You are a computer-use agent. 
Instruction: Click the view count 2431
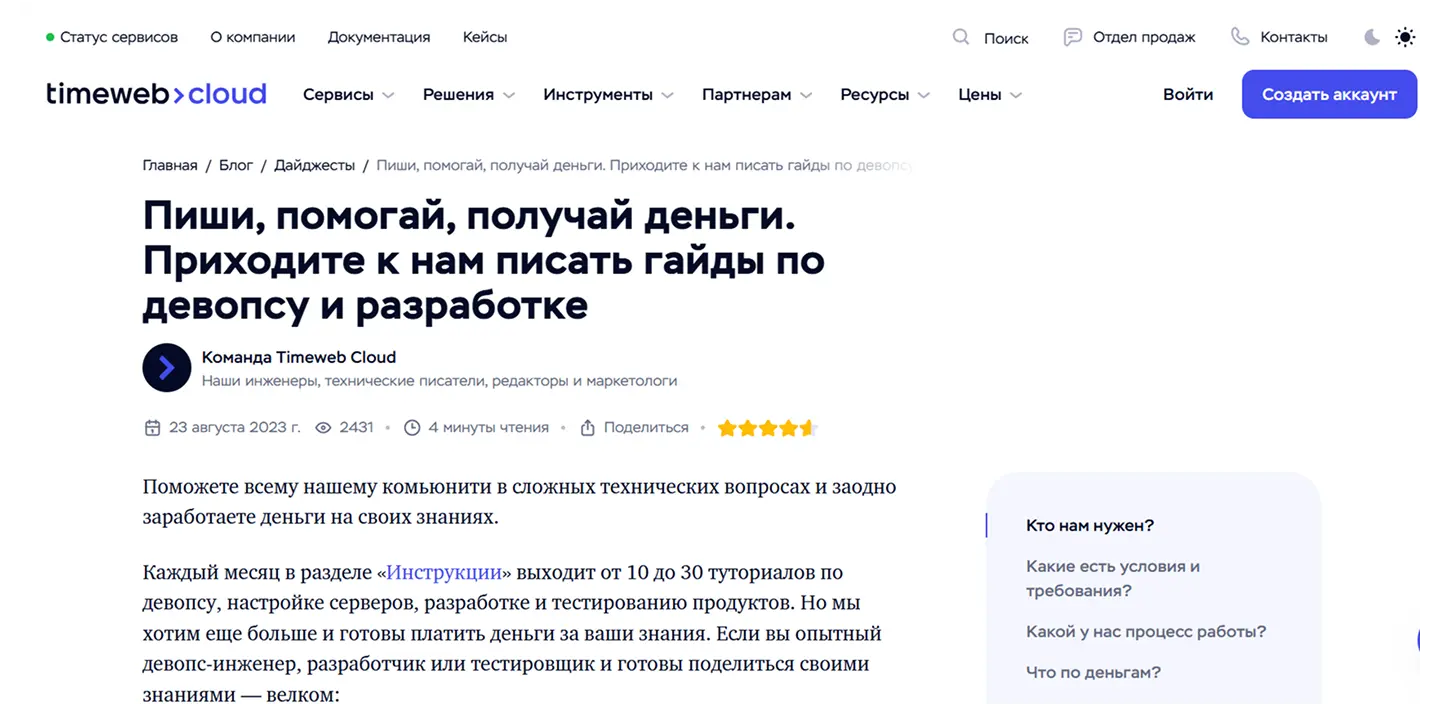tap(356, 428)
